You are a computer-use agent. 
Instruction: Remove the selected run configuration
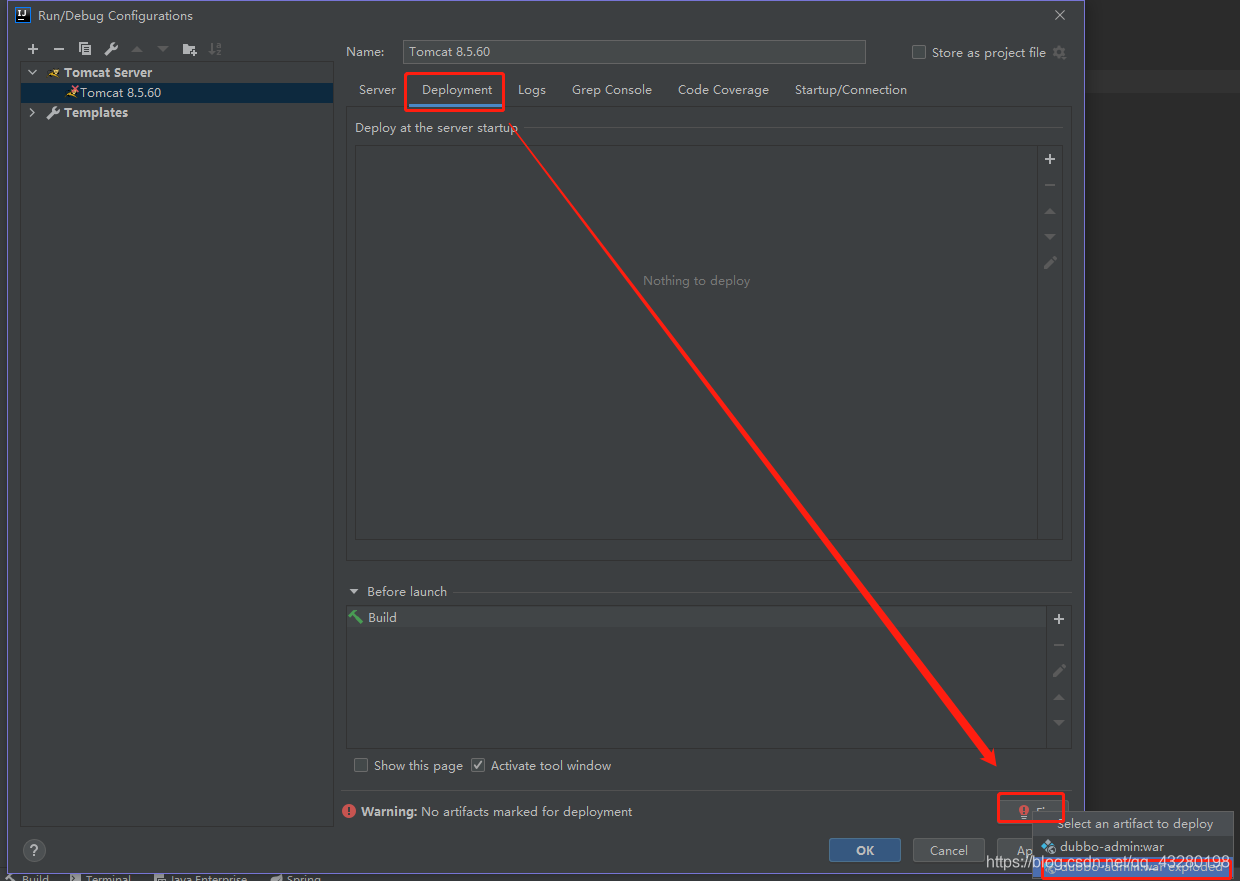[x=59, y=49]
